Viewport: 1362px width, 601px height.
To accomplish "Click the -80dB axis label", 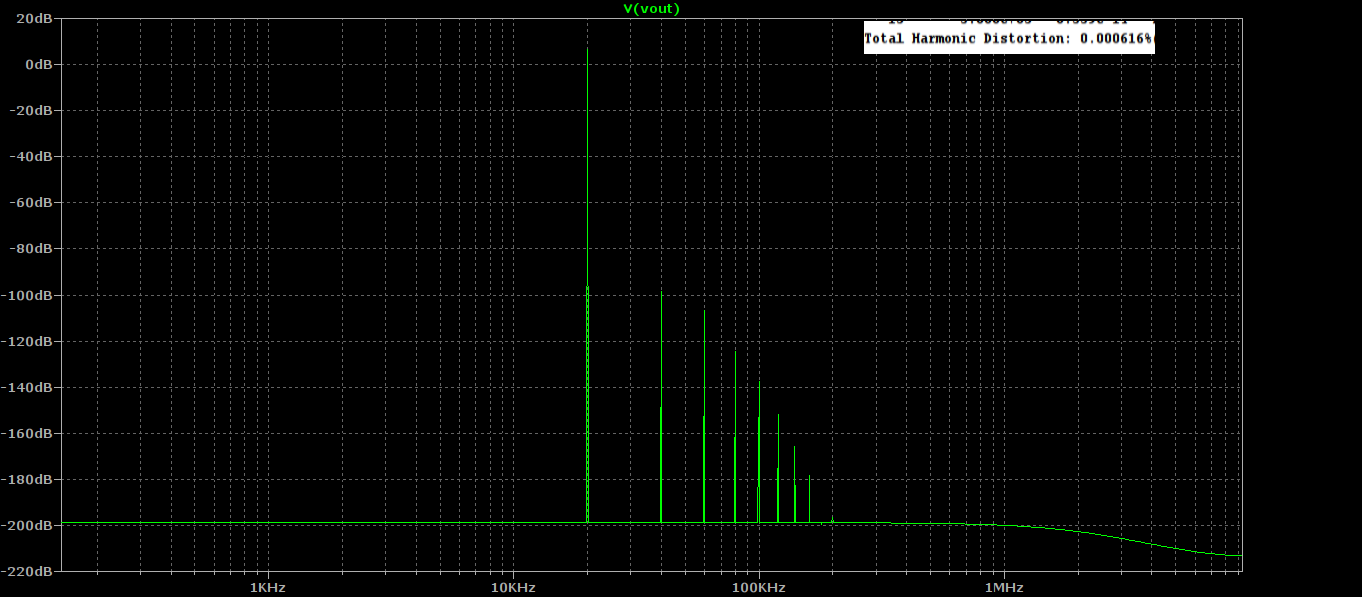I will (33, 248).
